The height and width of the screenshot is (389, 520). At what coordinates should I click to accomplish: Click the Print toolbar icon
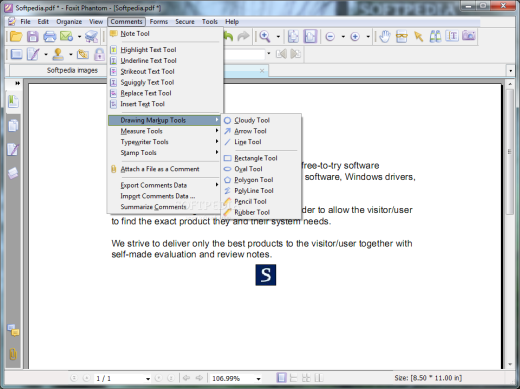(x=50, y=36)
